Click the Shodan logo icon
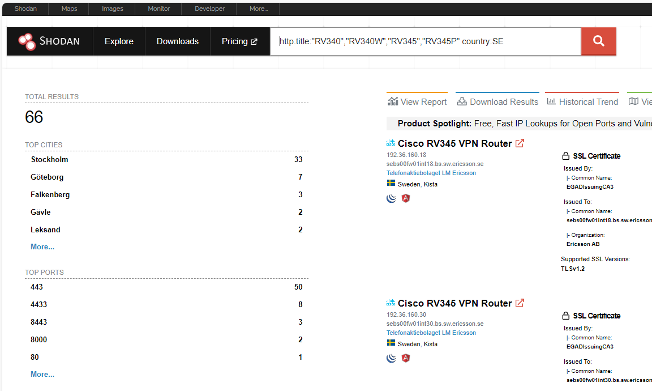Screen dimensions: 652x392 click(27, 41)
